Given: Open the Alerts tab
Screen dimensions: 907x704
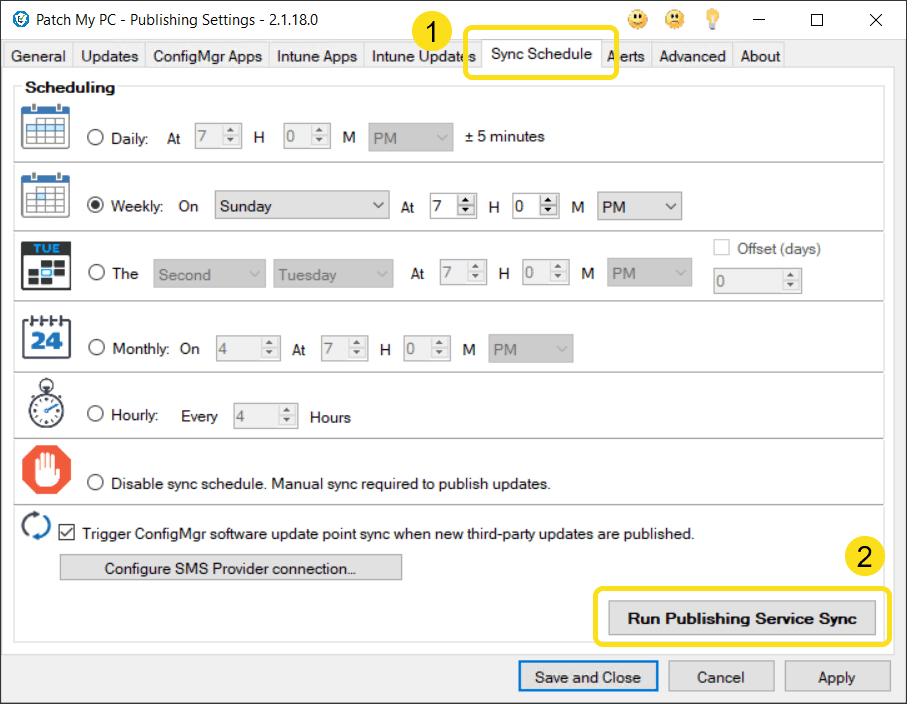Looking at the screenshot, I should 629,56.
